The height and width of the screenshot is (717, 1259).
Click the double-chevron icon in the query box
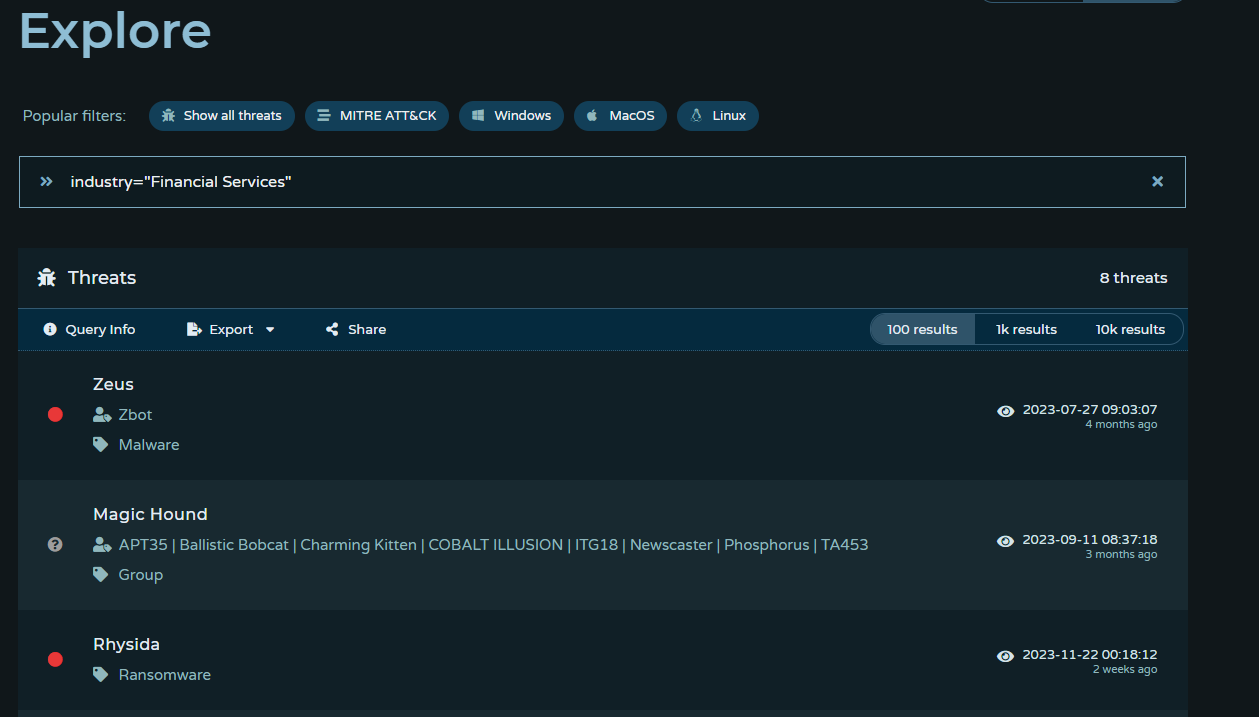[46, 182]
